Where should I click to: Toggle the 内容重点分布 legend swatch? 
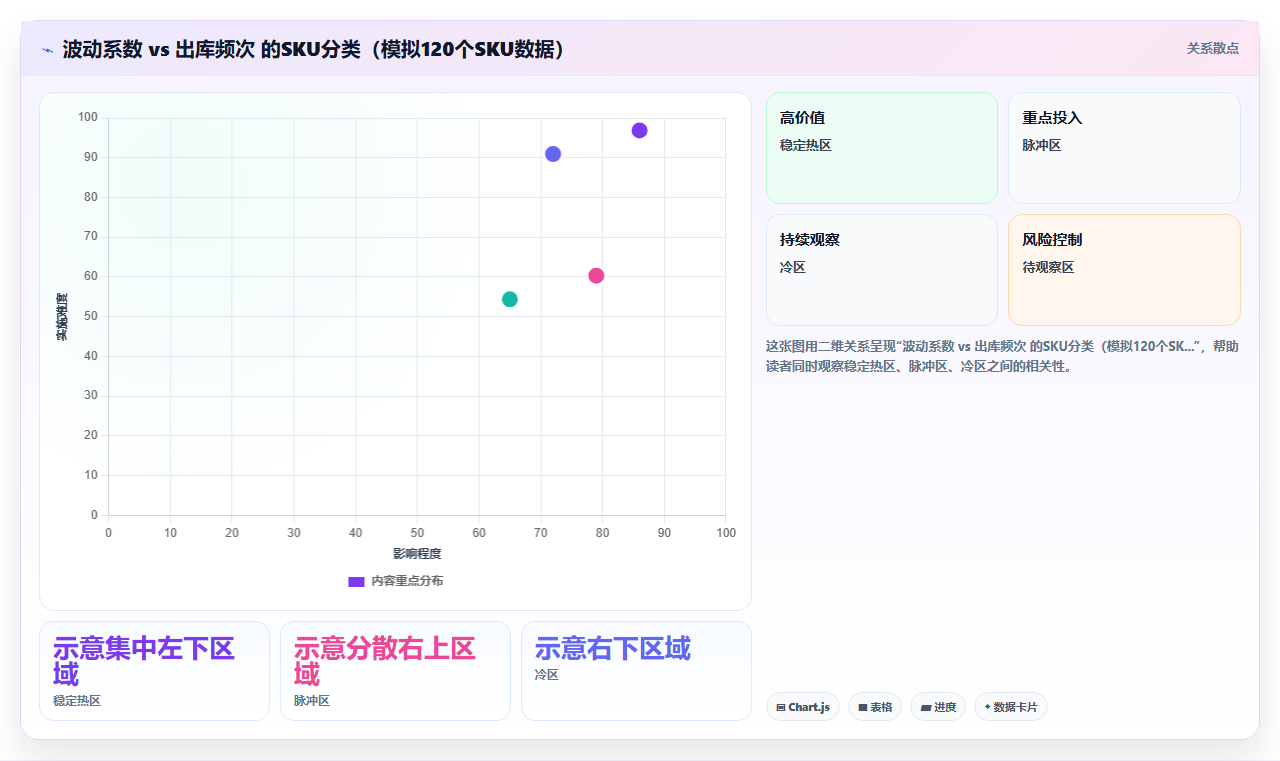(x=356, y=581)
